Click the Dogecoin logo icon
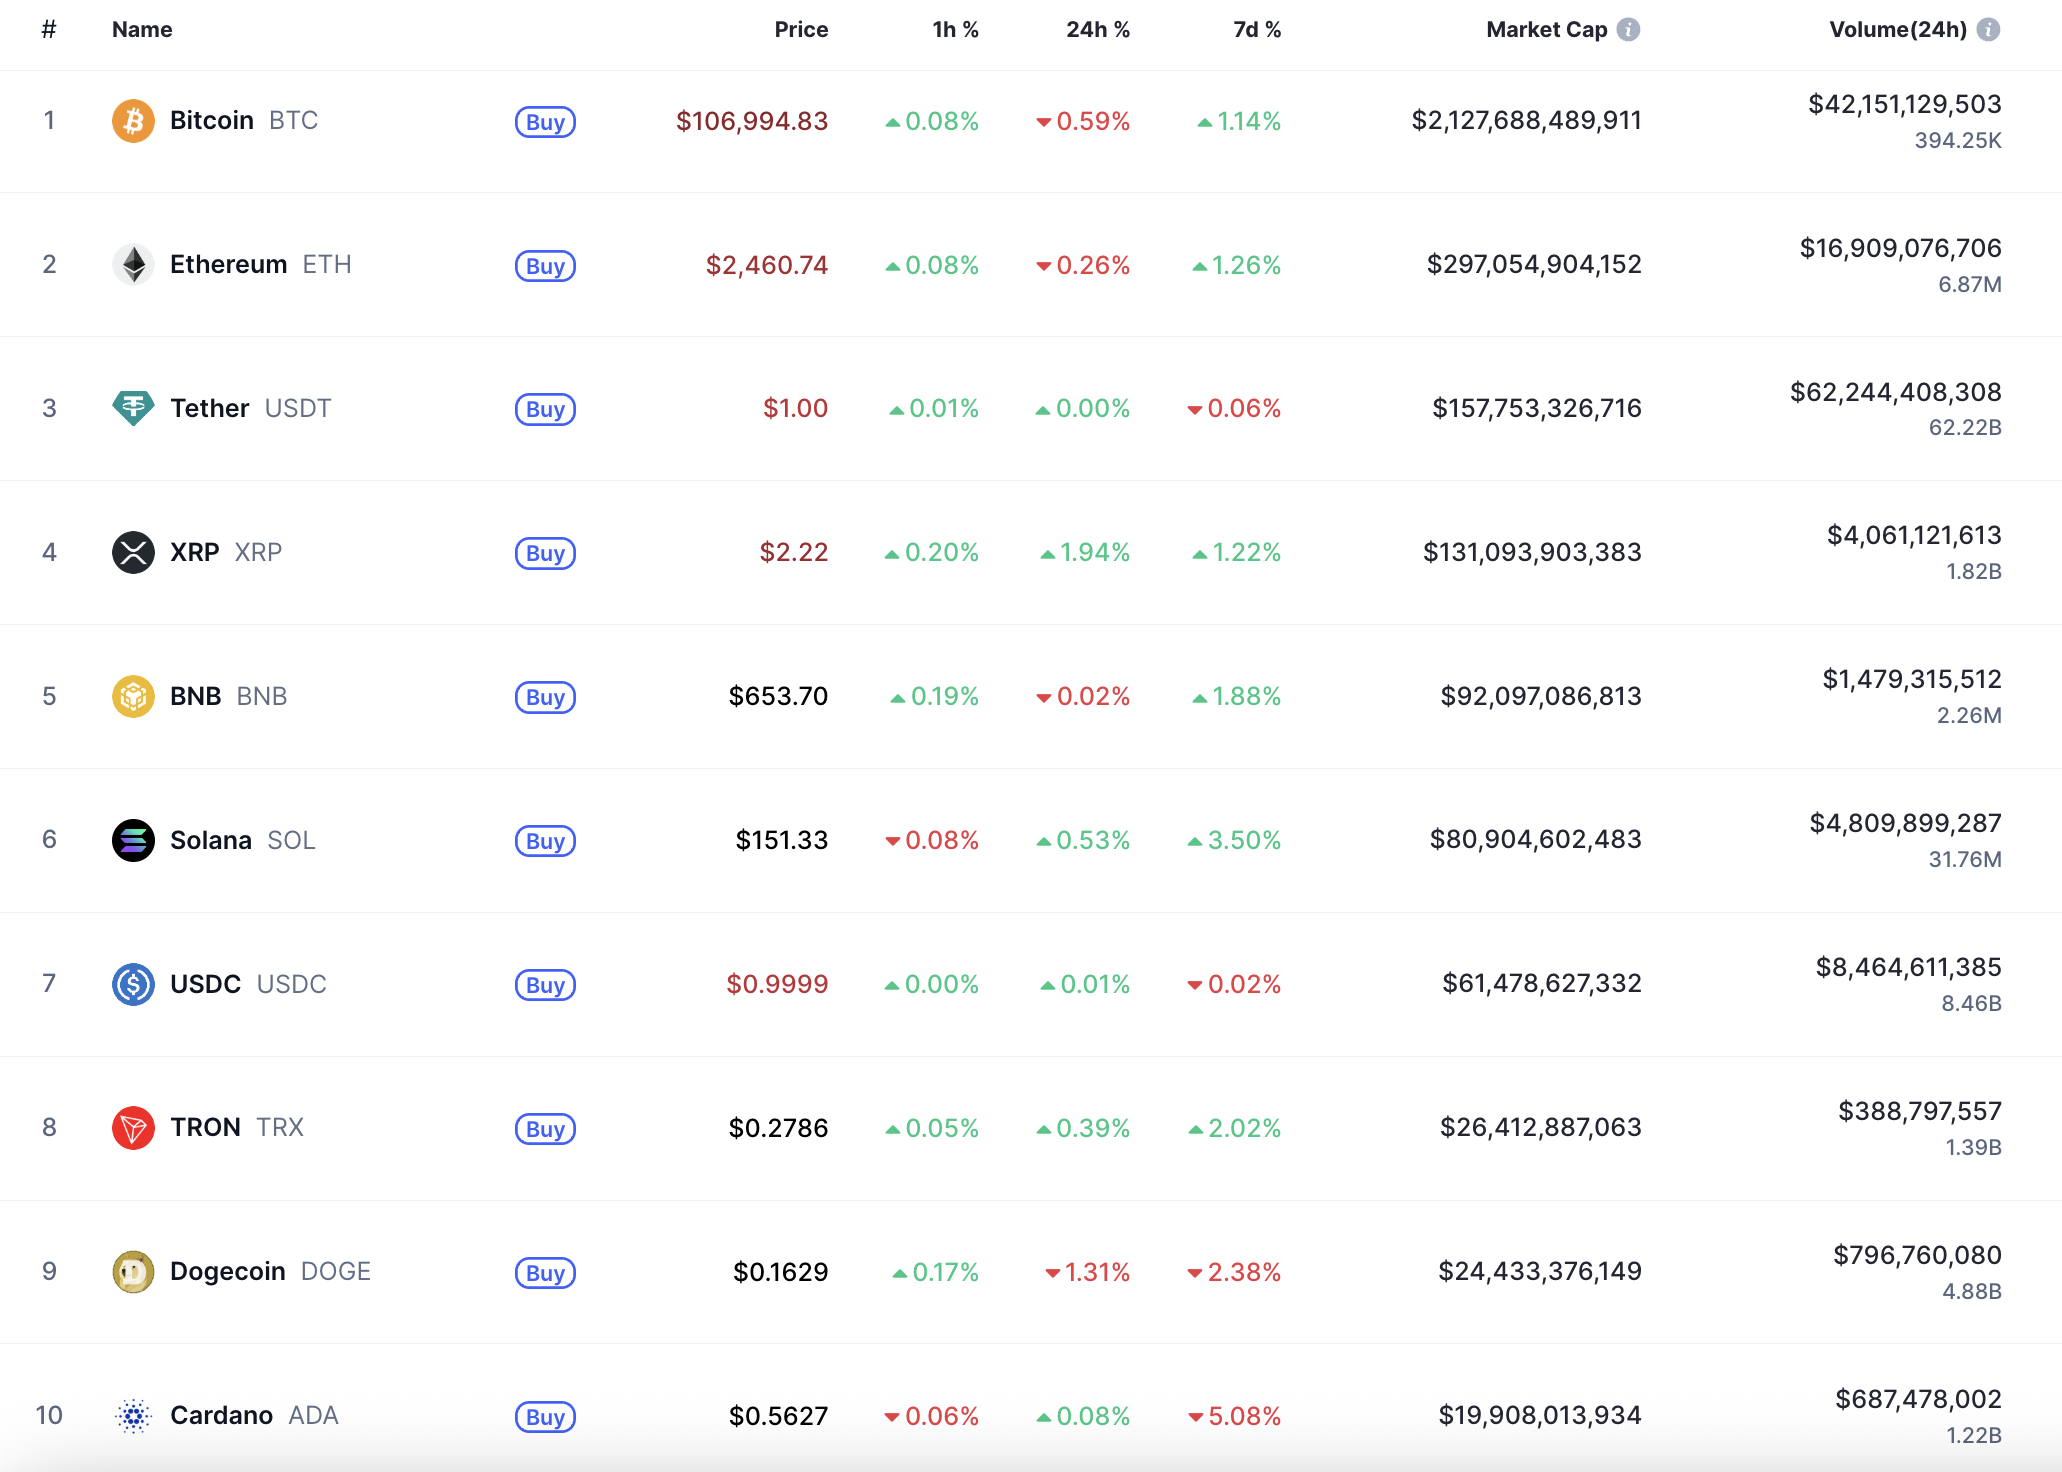The height and width of the screenshot is (1472, 2062). 133,1272
